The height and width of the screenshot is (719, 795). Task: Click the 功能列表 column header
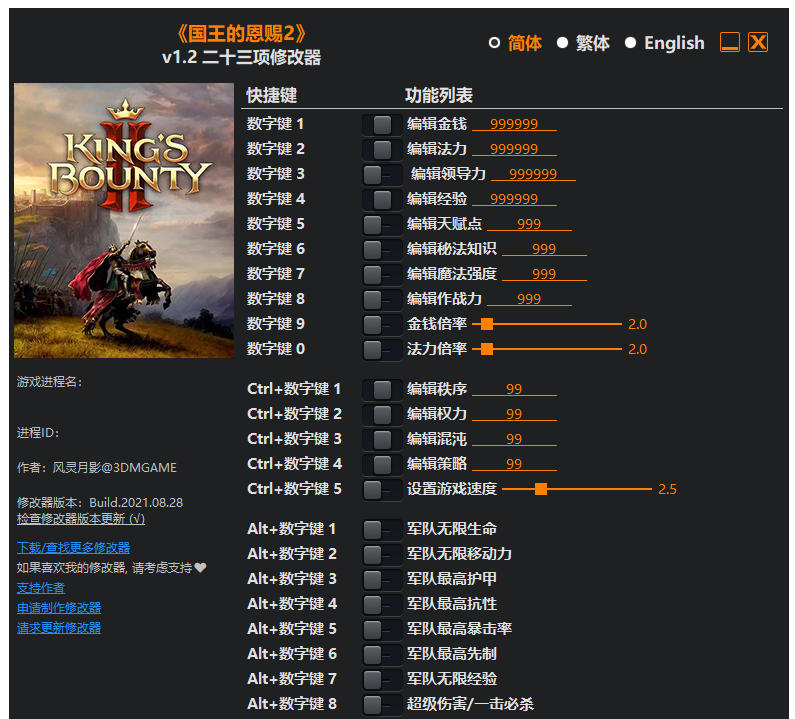click(439, 95)
